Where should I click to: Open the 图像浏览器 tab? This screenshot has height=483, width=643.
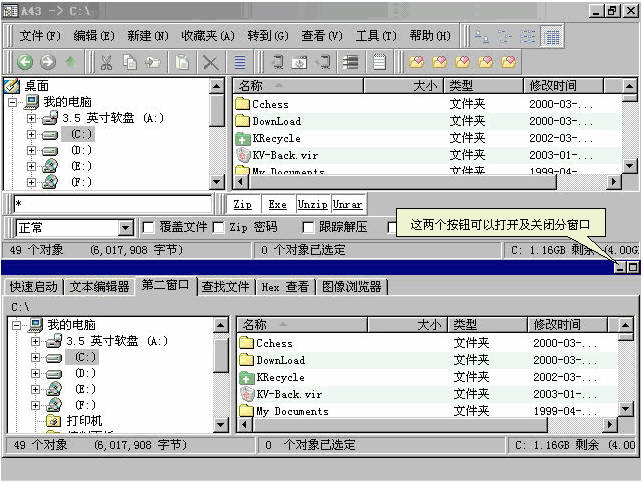[351, 287]
